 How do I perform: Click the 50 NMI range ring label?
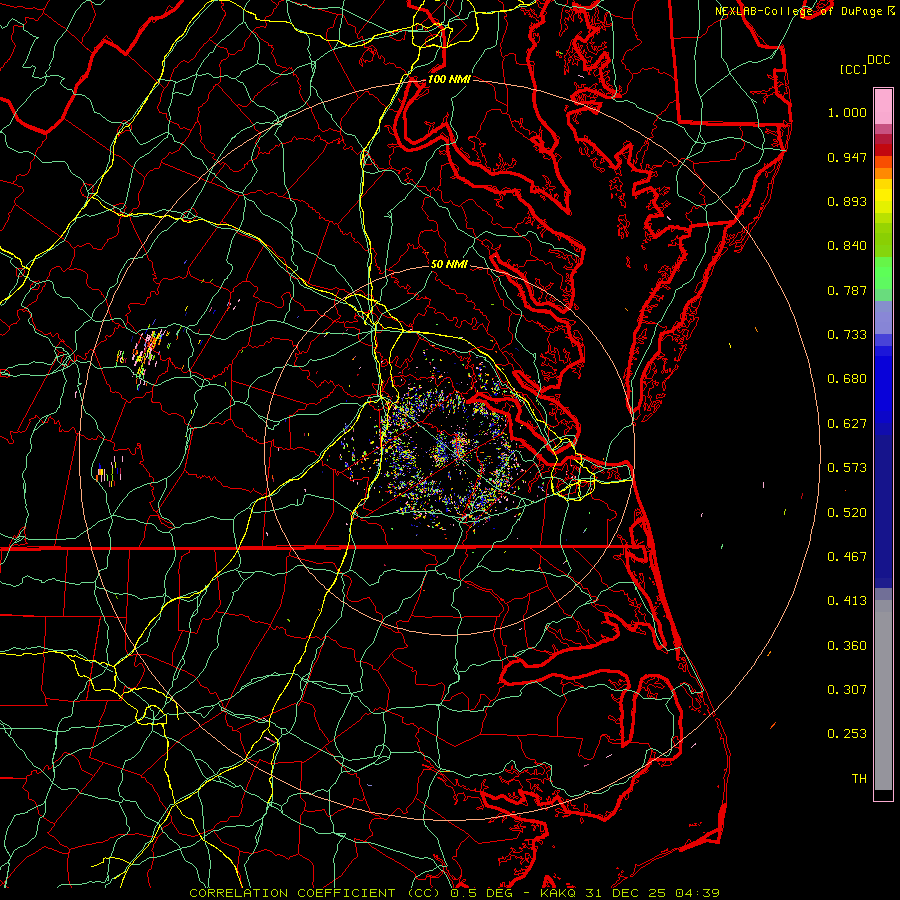pyautogui.click(x=449, y=265)
